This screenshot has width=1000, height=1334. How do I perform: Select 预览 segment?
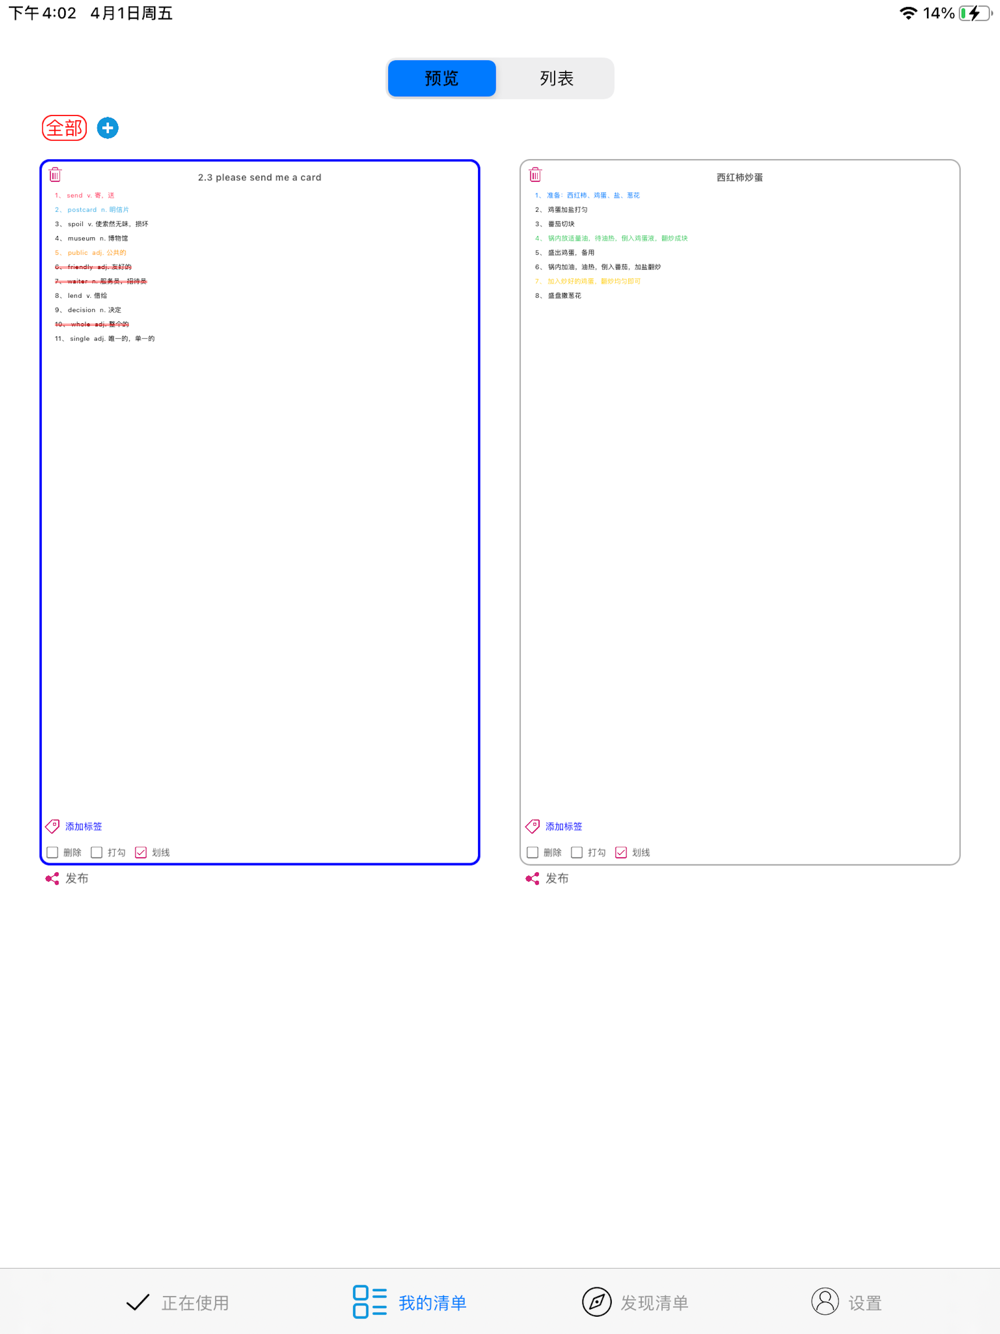tap(442, 78)
